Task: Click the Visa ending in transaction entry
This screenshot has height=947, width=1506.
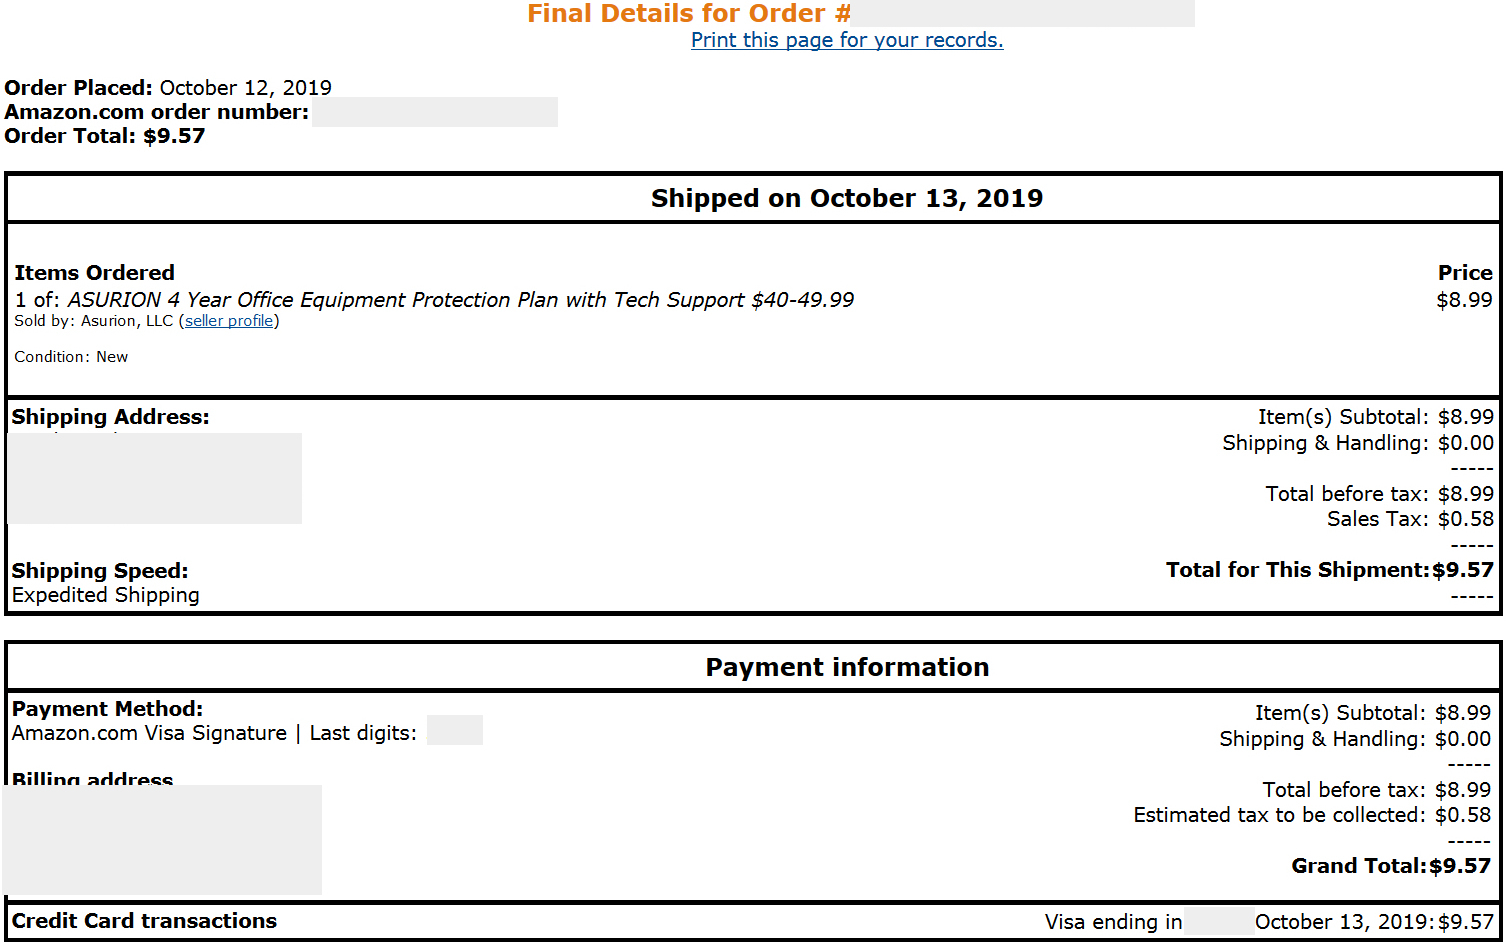Action: 1269,922
